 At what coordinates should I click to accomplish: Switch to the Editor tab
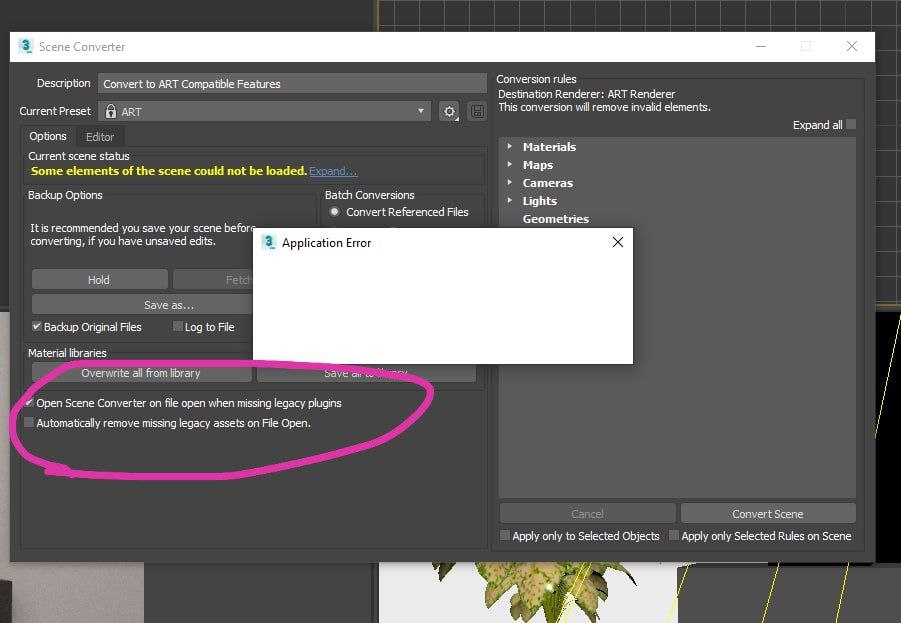pos(100,137)
